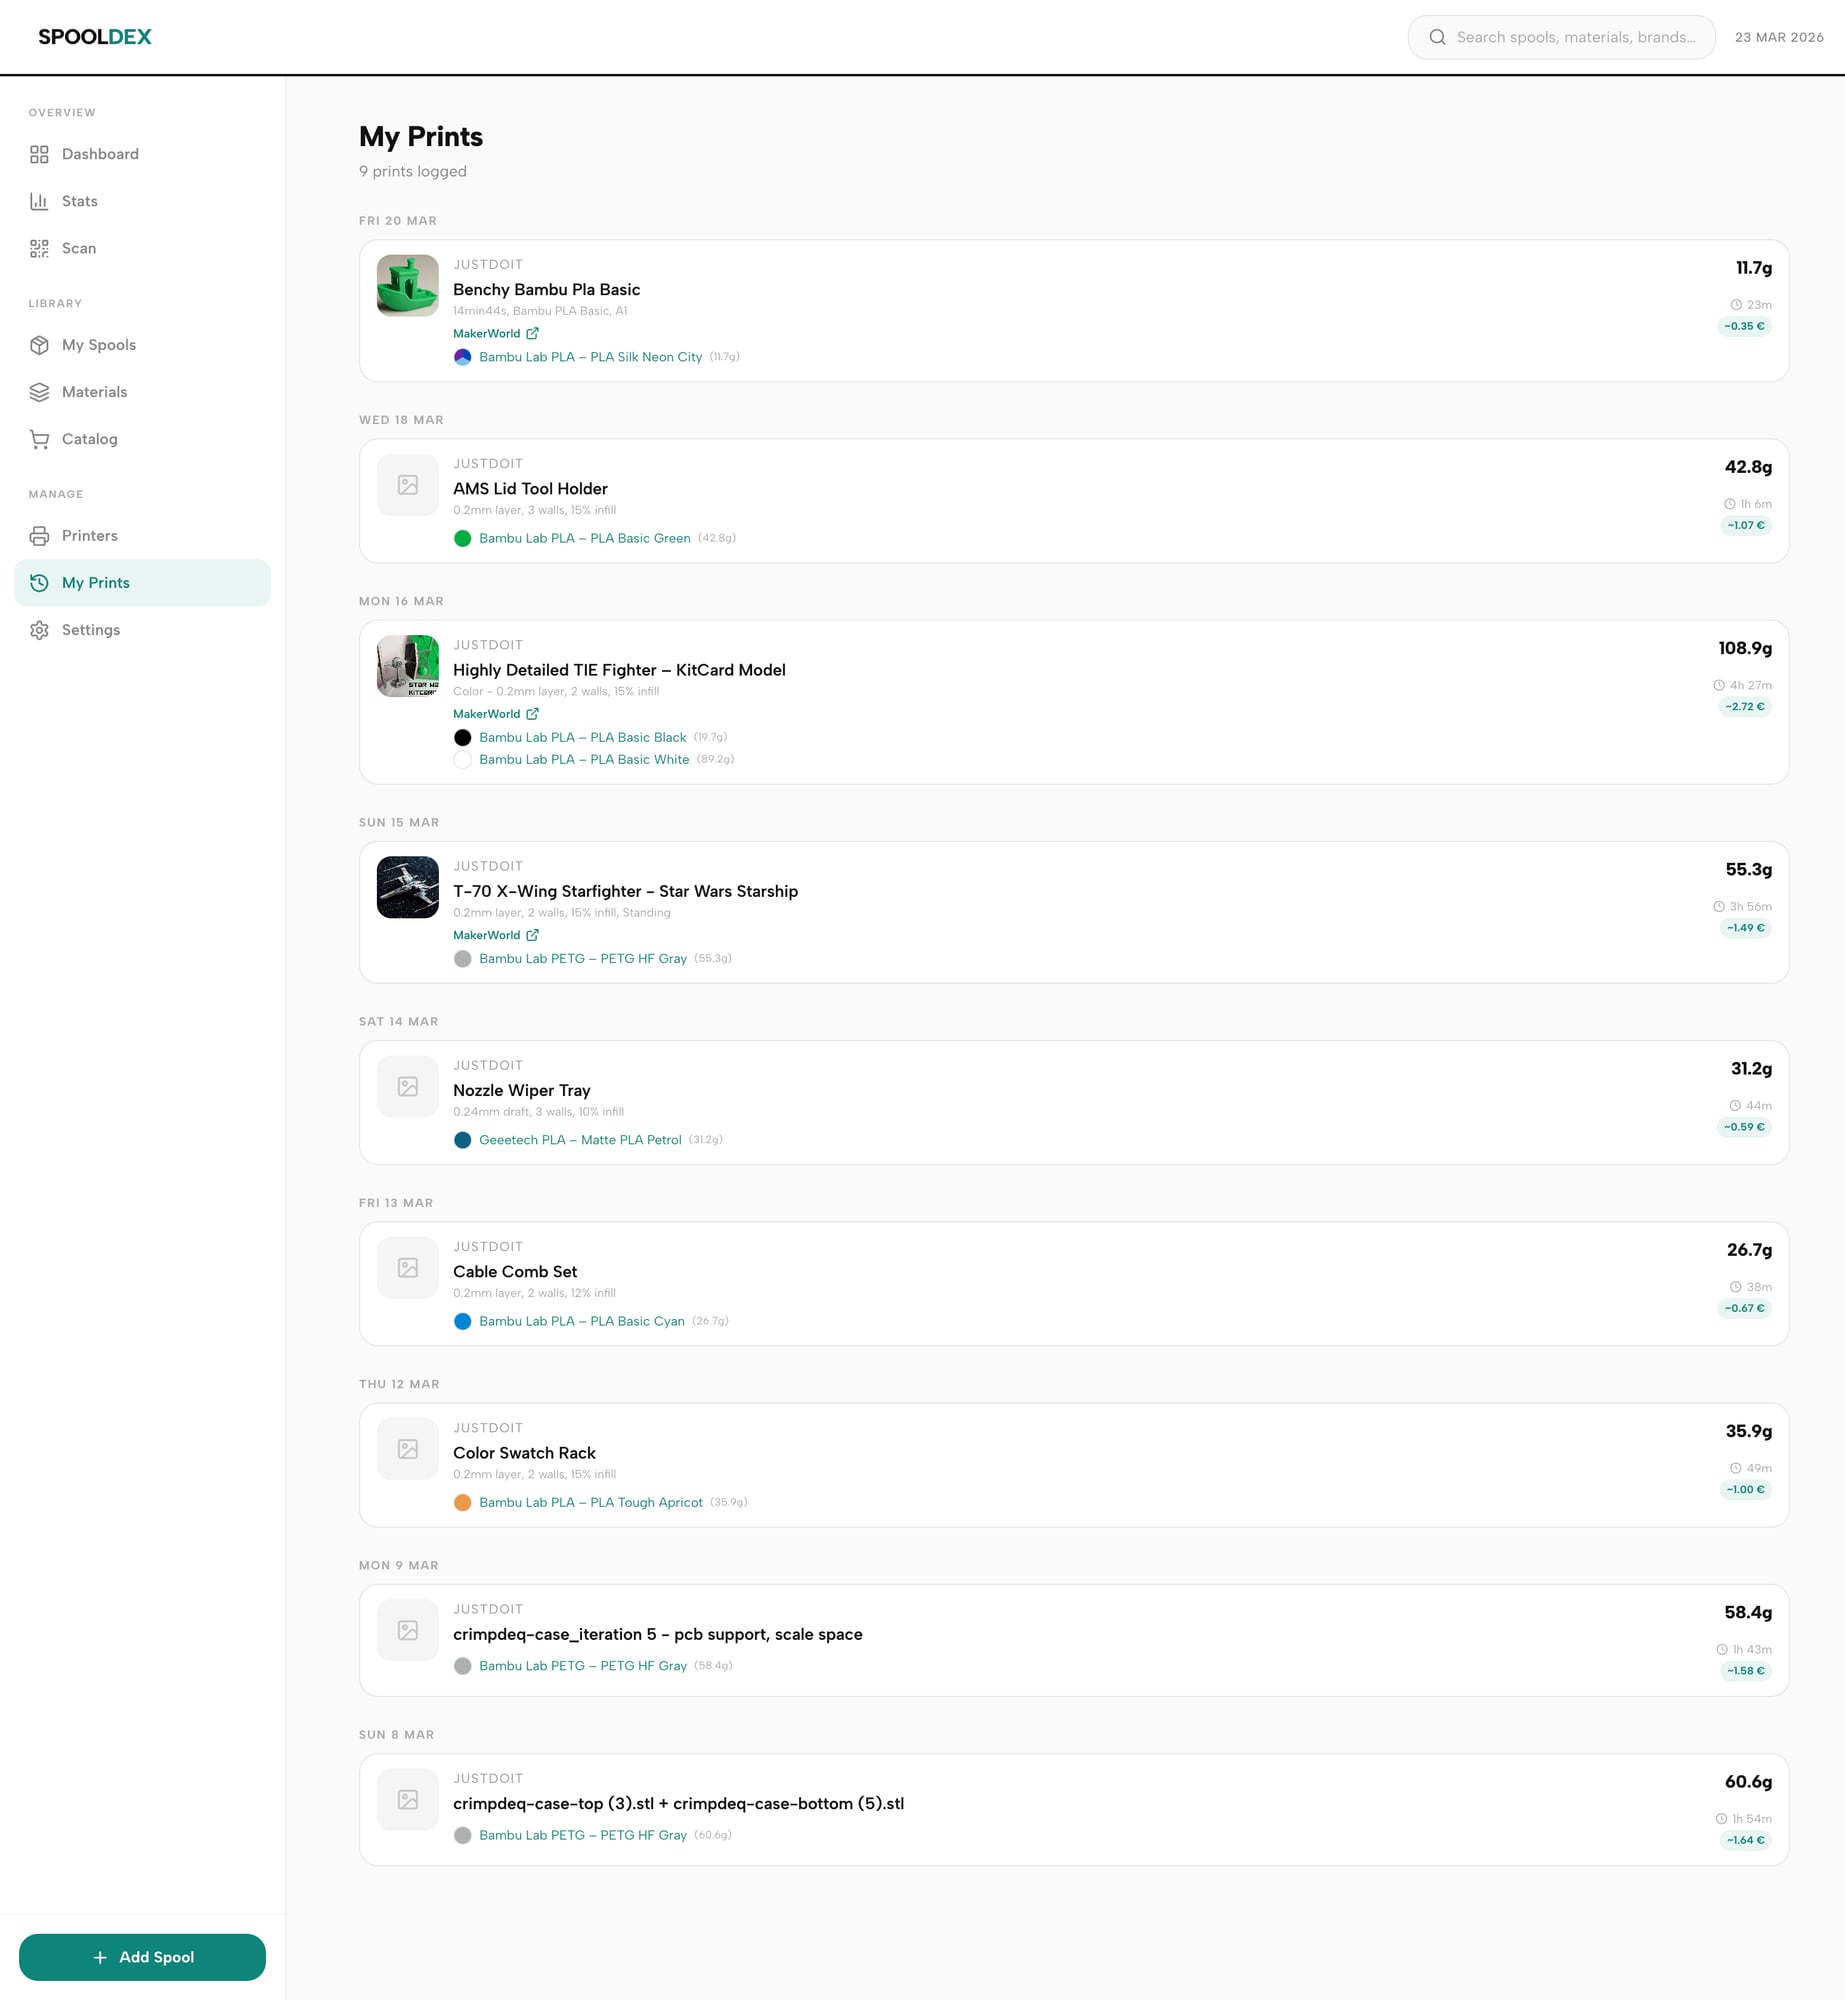The width and height of the screenshot is (1845, 2000).
Task: Click the Add Spool button
Action: coord(142,1956)
